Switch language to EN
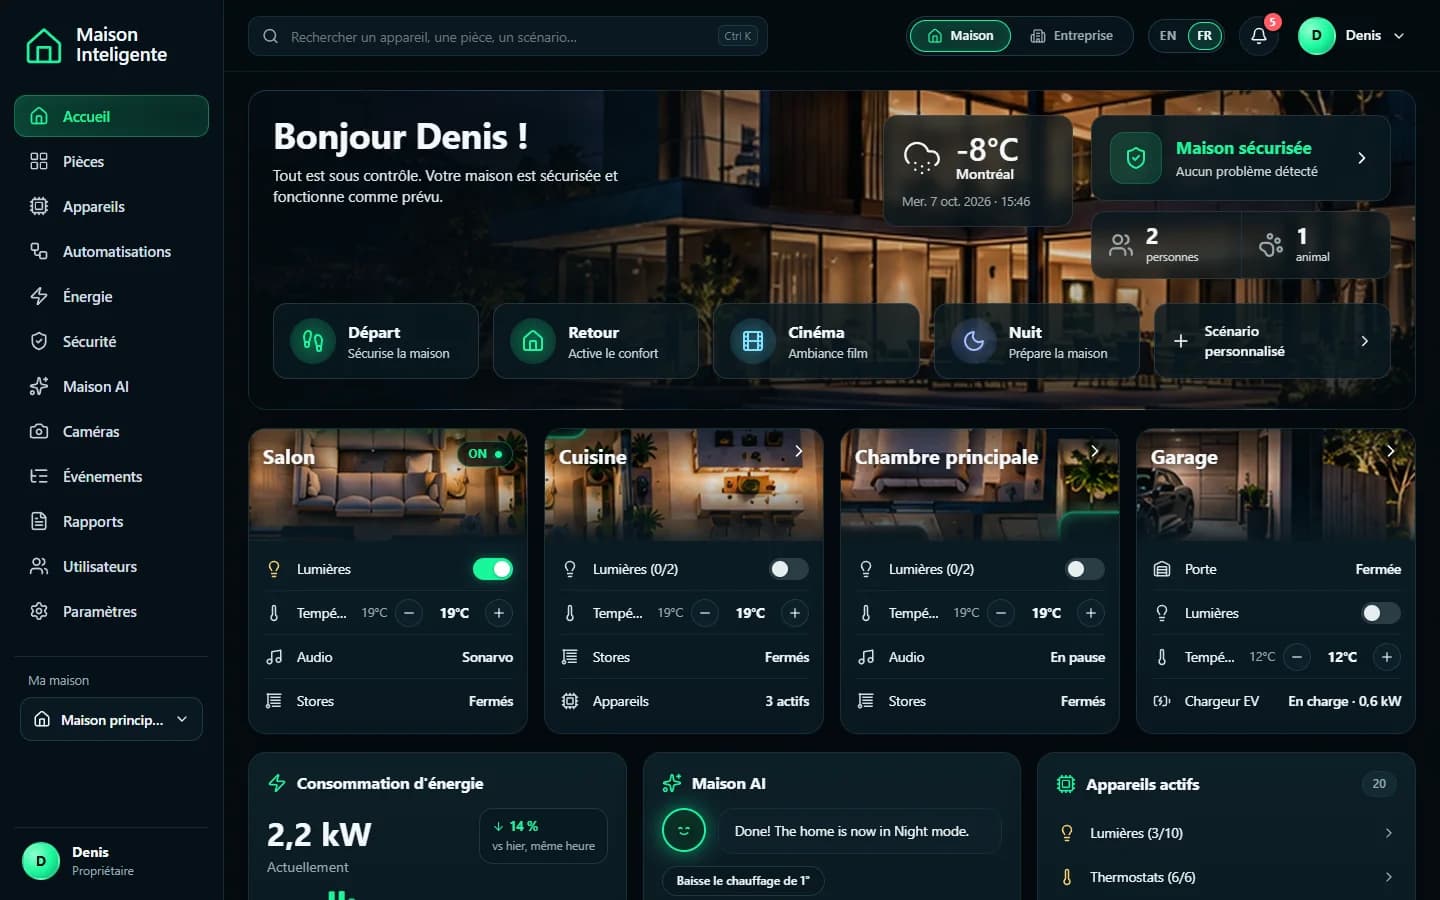 coord(1168,36)
